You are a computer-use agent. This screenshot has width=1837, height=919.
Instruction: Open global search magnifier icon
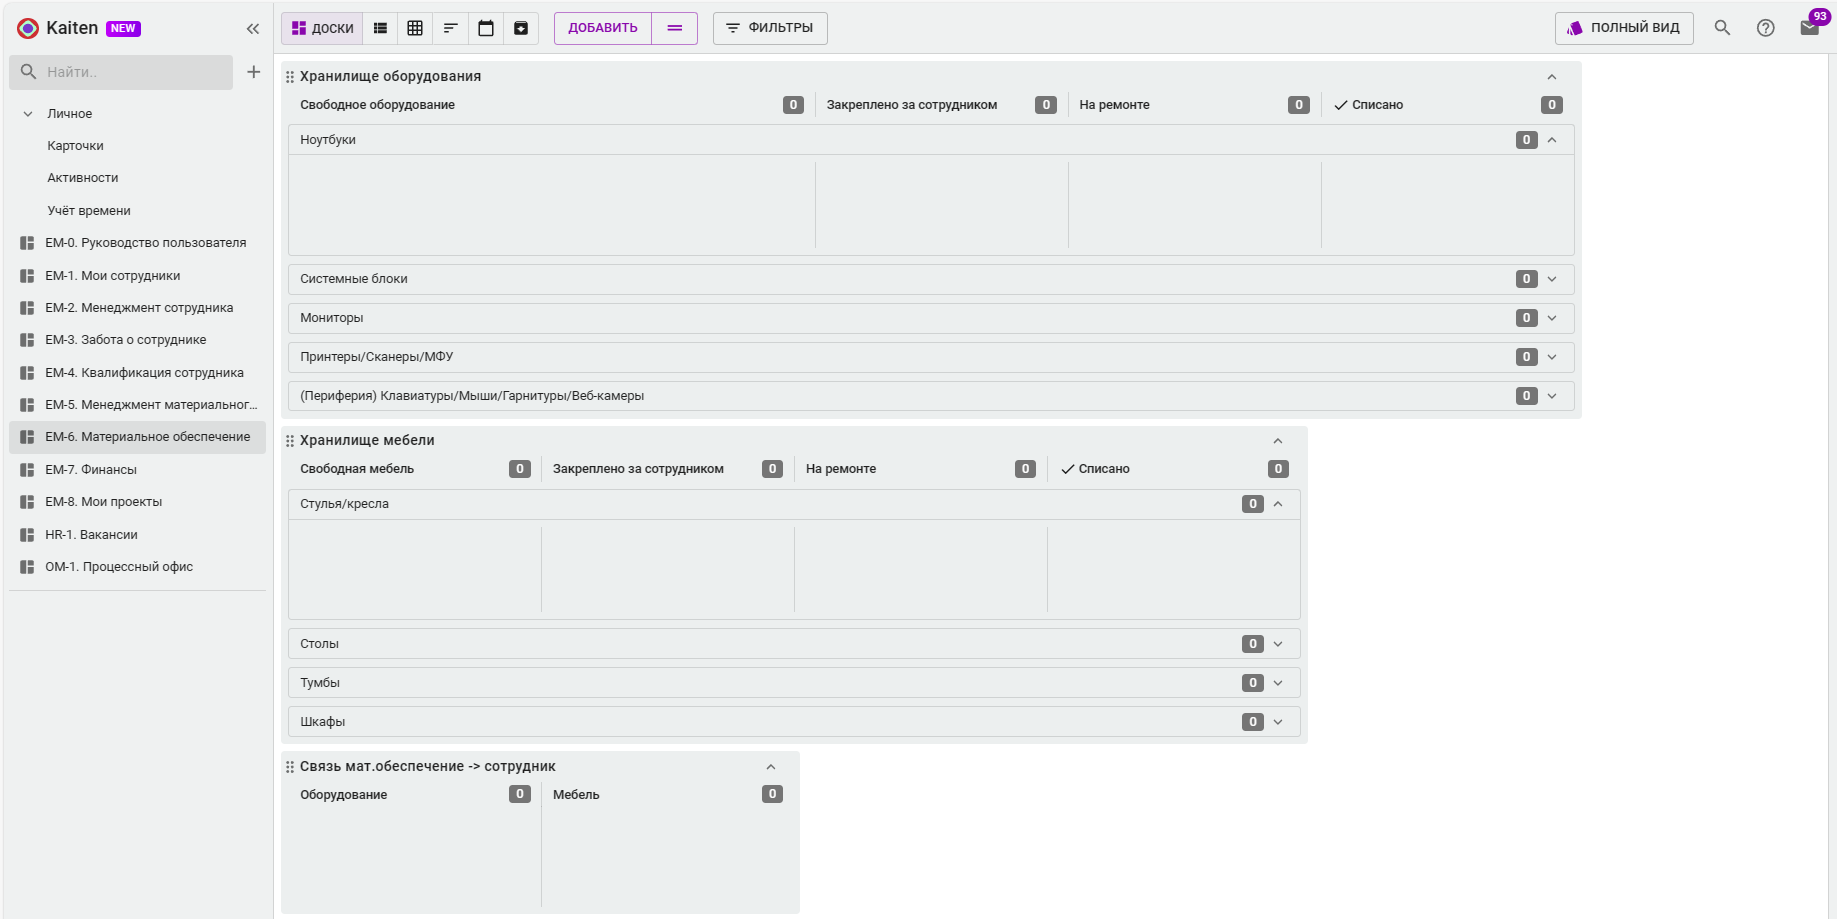pyautogui.click(x=1722, y=28)
